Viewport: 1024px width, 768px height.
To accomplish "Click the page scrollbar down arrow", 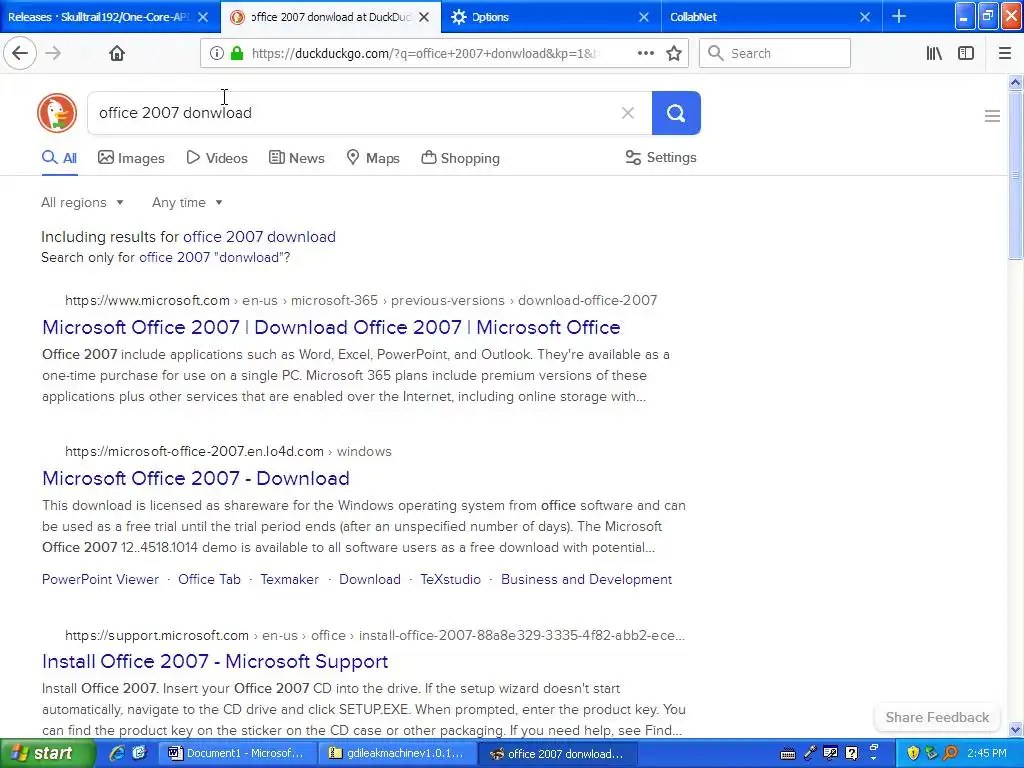I will coord(1016,730).
